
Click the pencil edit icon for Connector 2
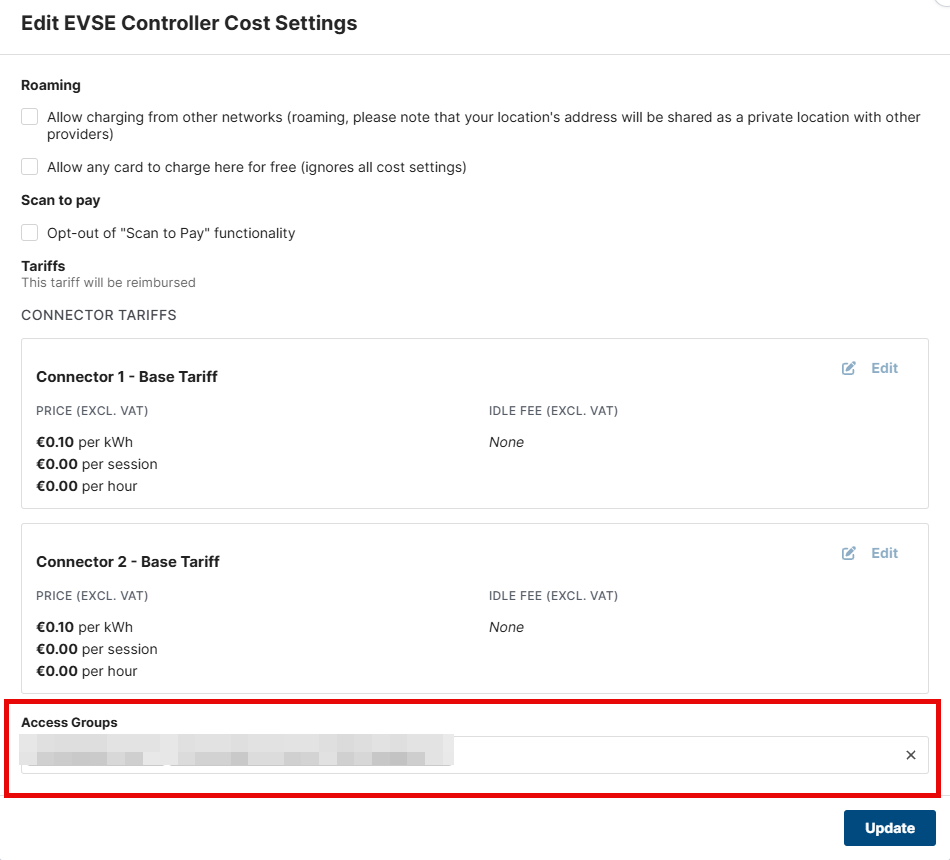(x=849, y=553)
